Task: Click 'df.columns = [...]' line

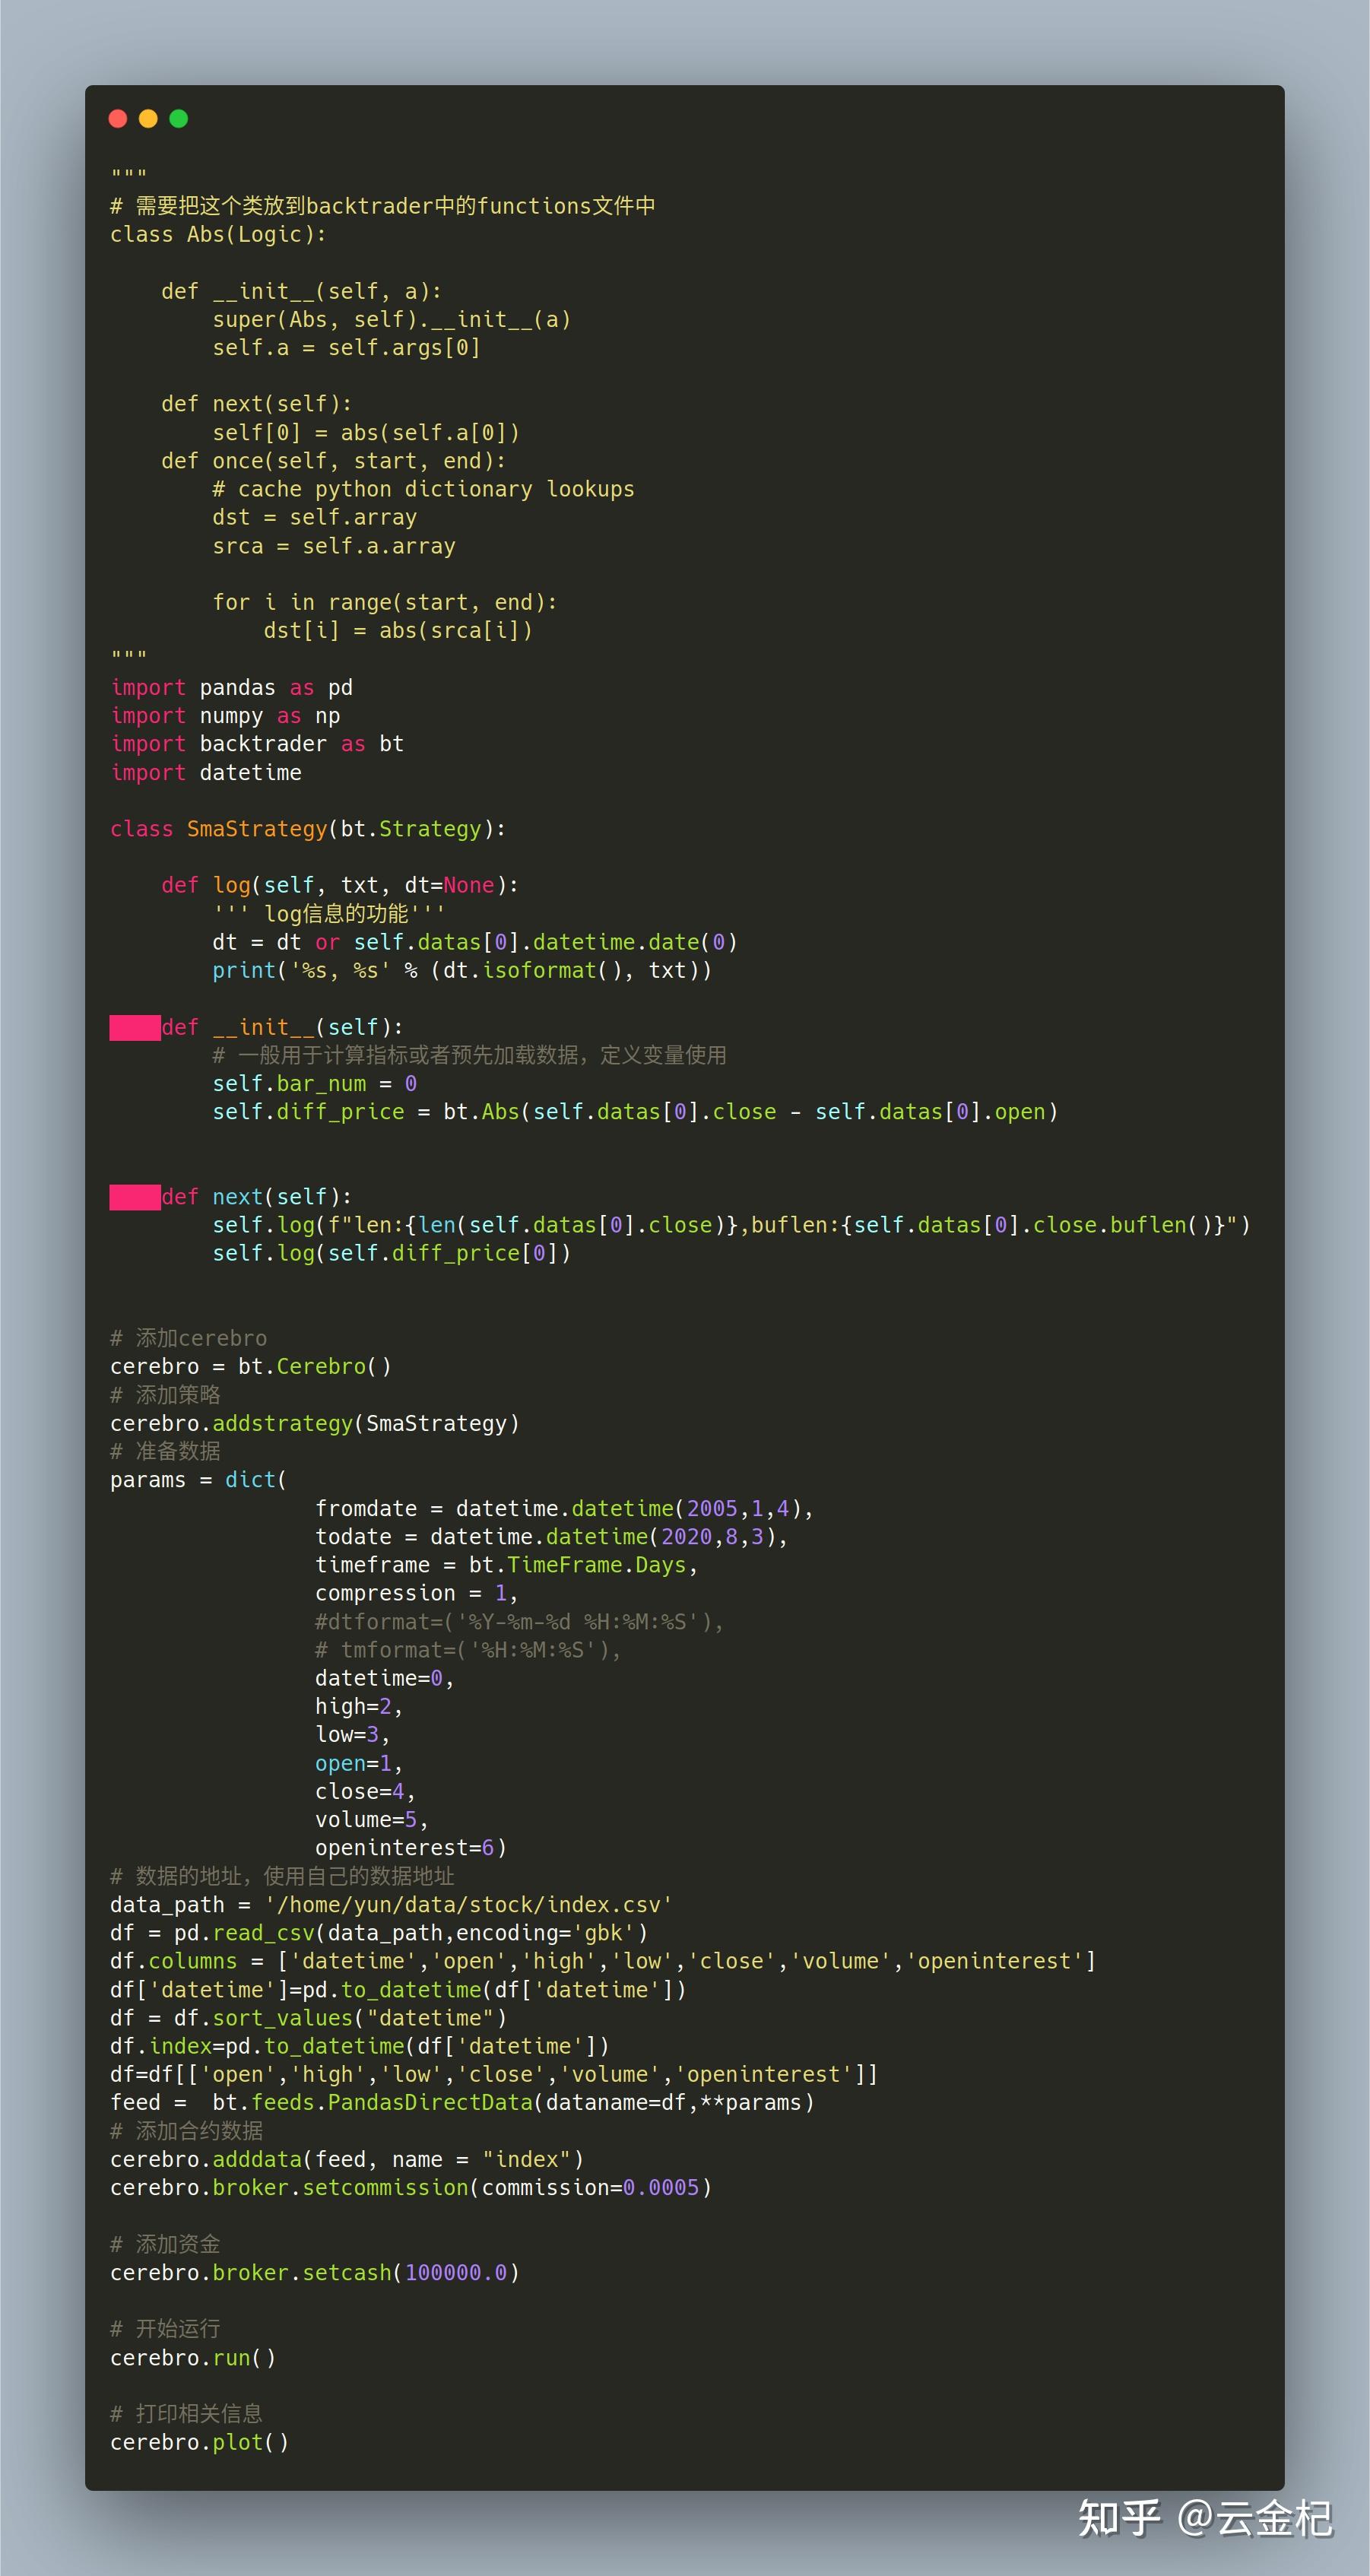Action: pos(603,1960)
